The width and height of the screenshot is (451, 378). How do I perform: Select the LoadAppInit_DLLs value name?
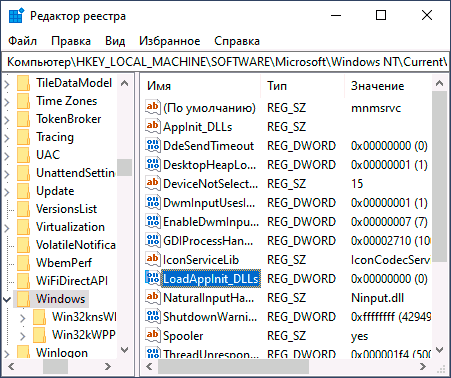211,279
